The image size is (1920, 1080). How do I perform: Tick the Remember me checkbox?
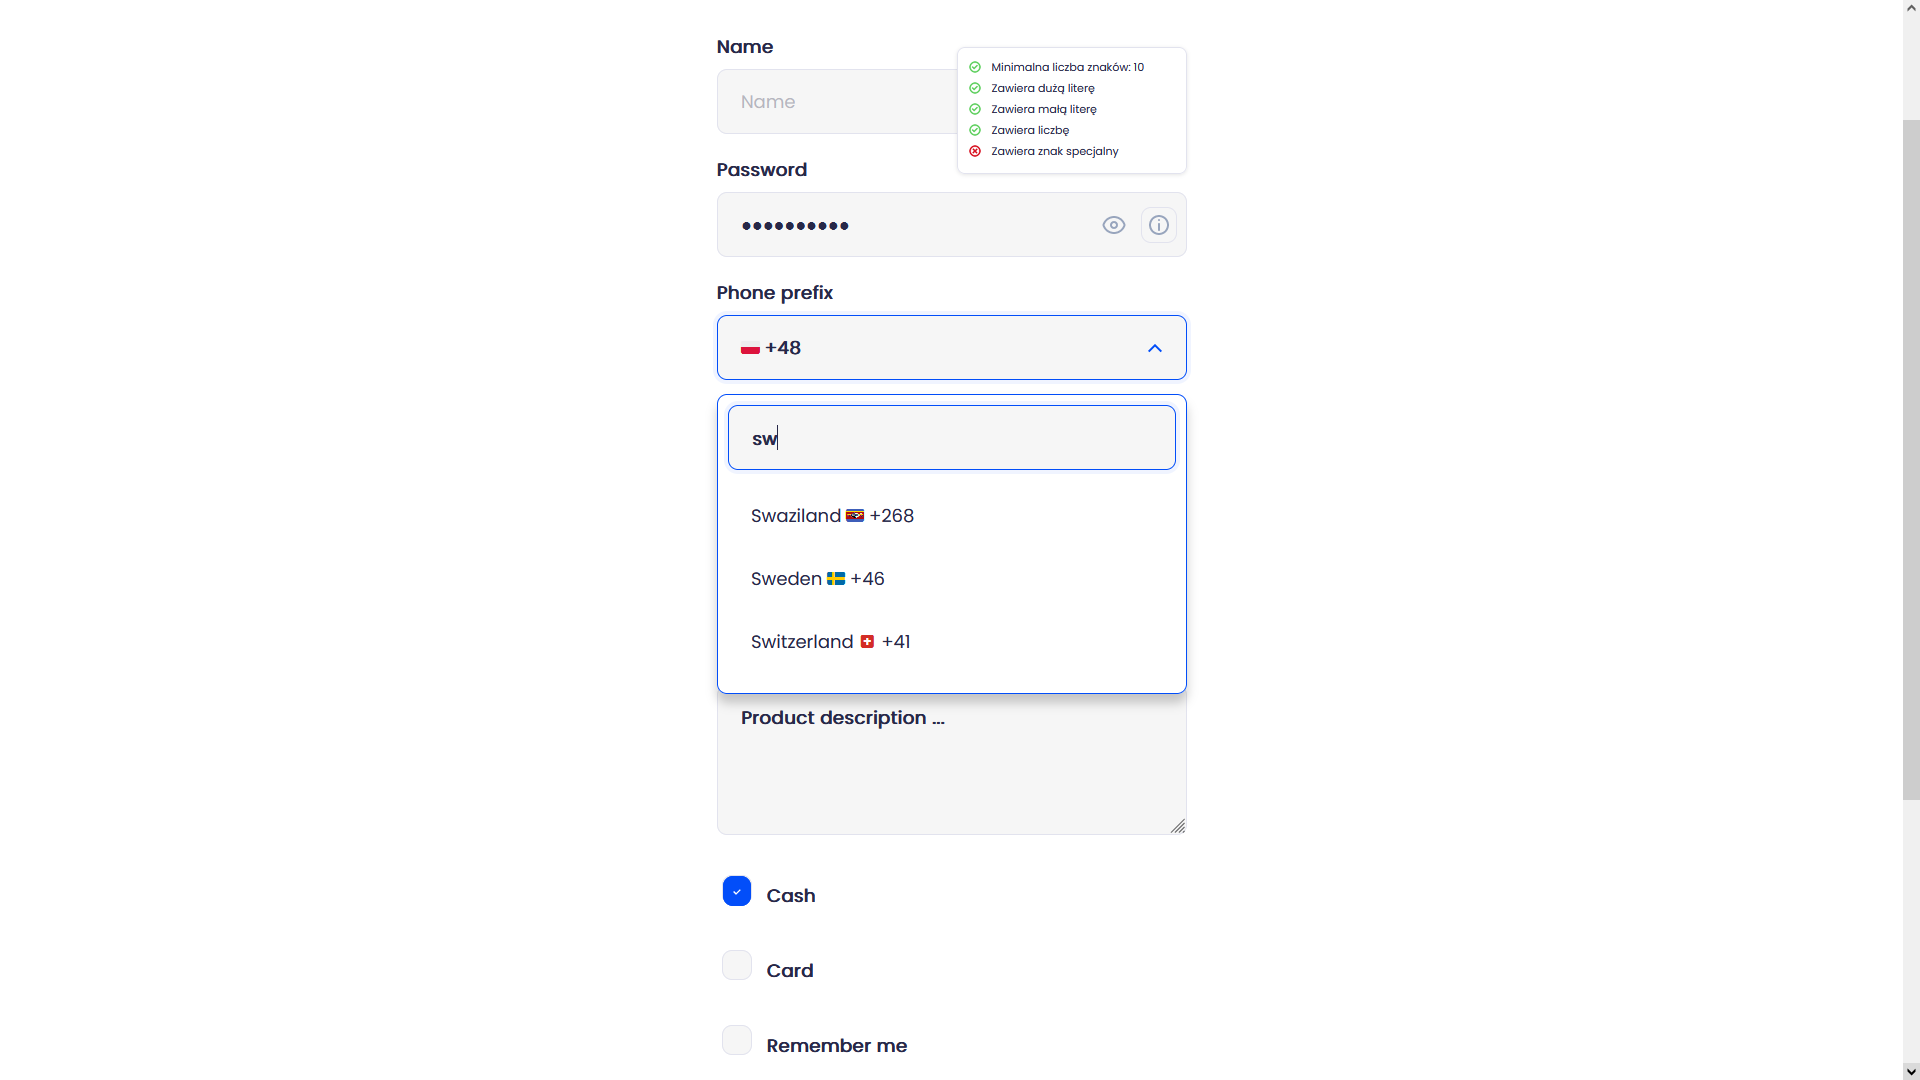tap(737, 1041)
